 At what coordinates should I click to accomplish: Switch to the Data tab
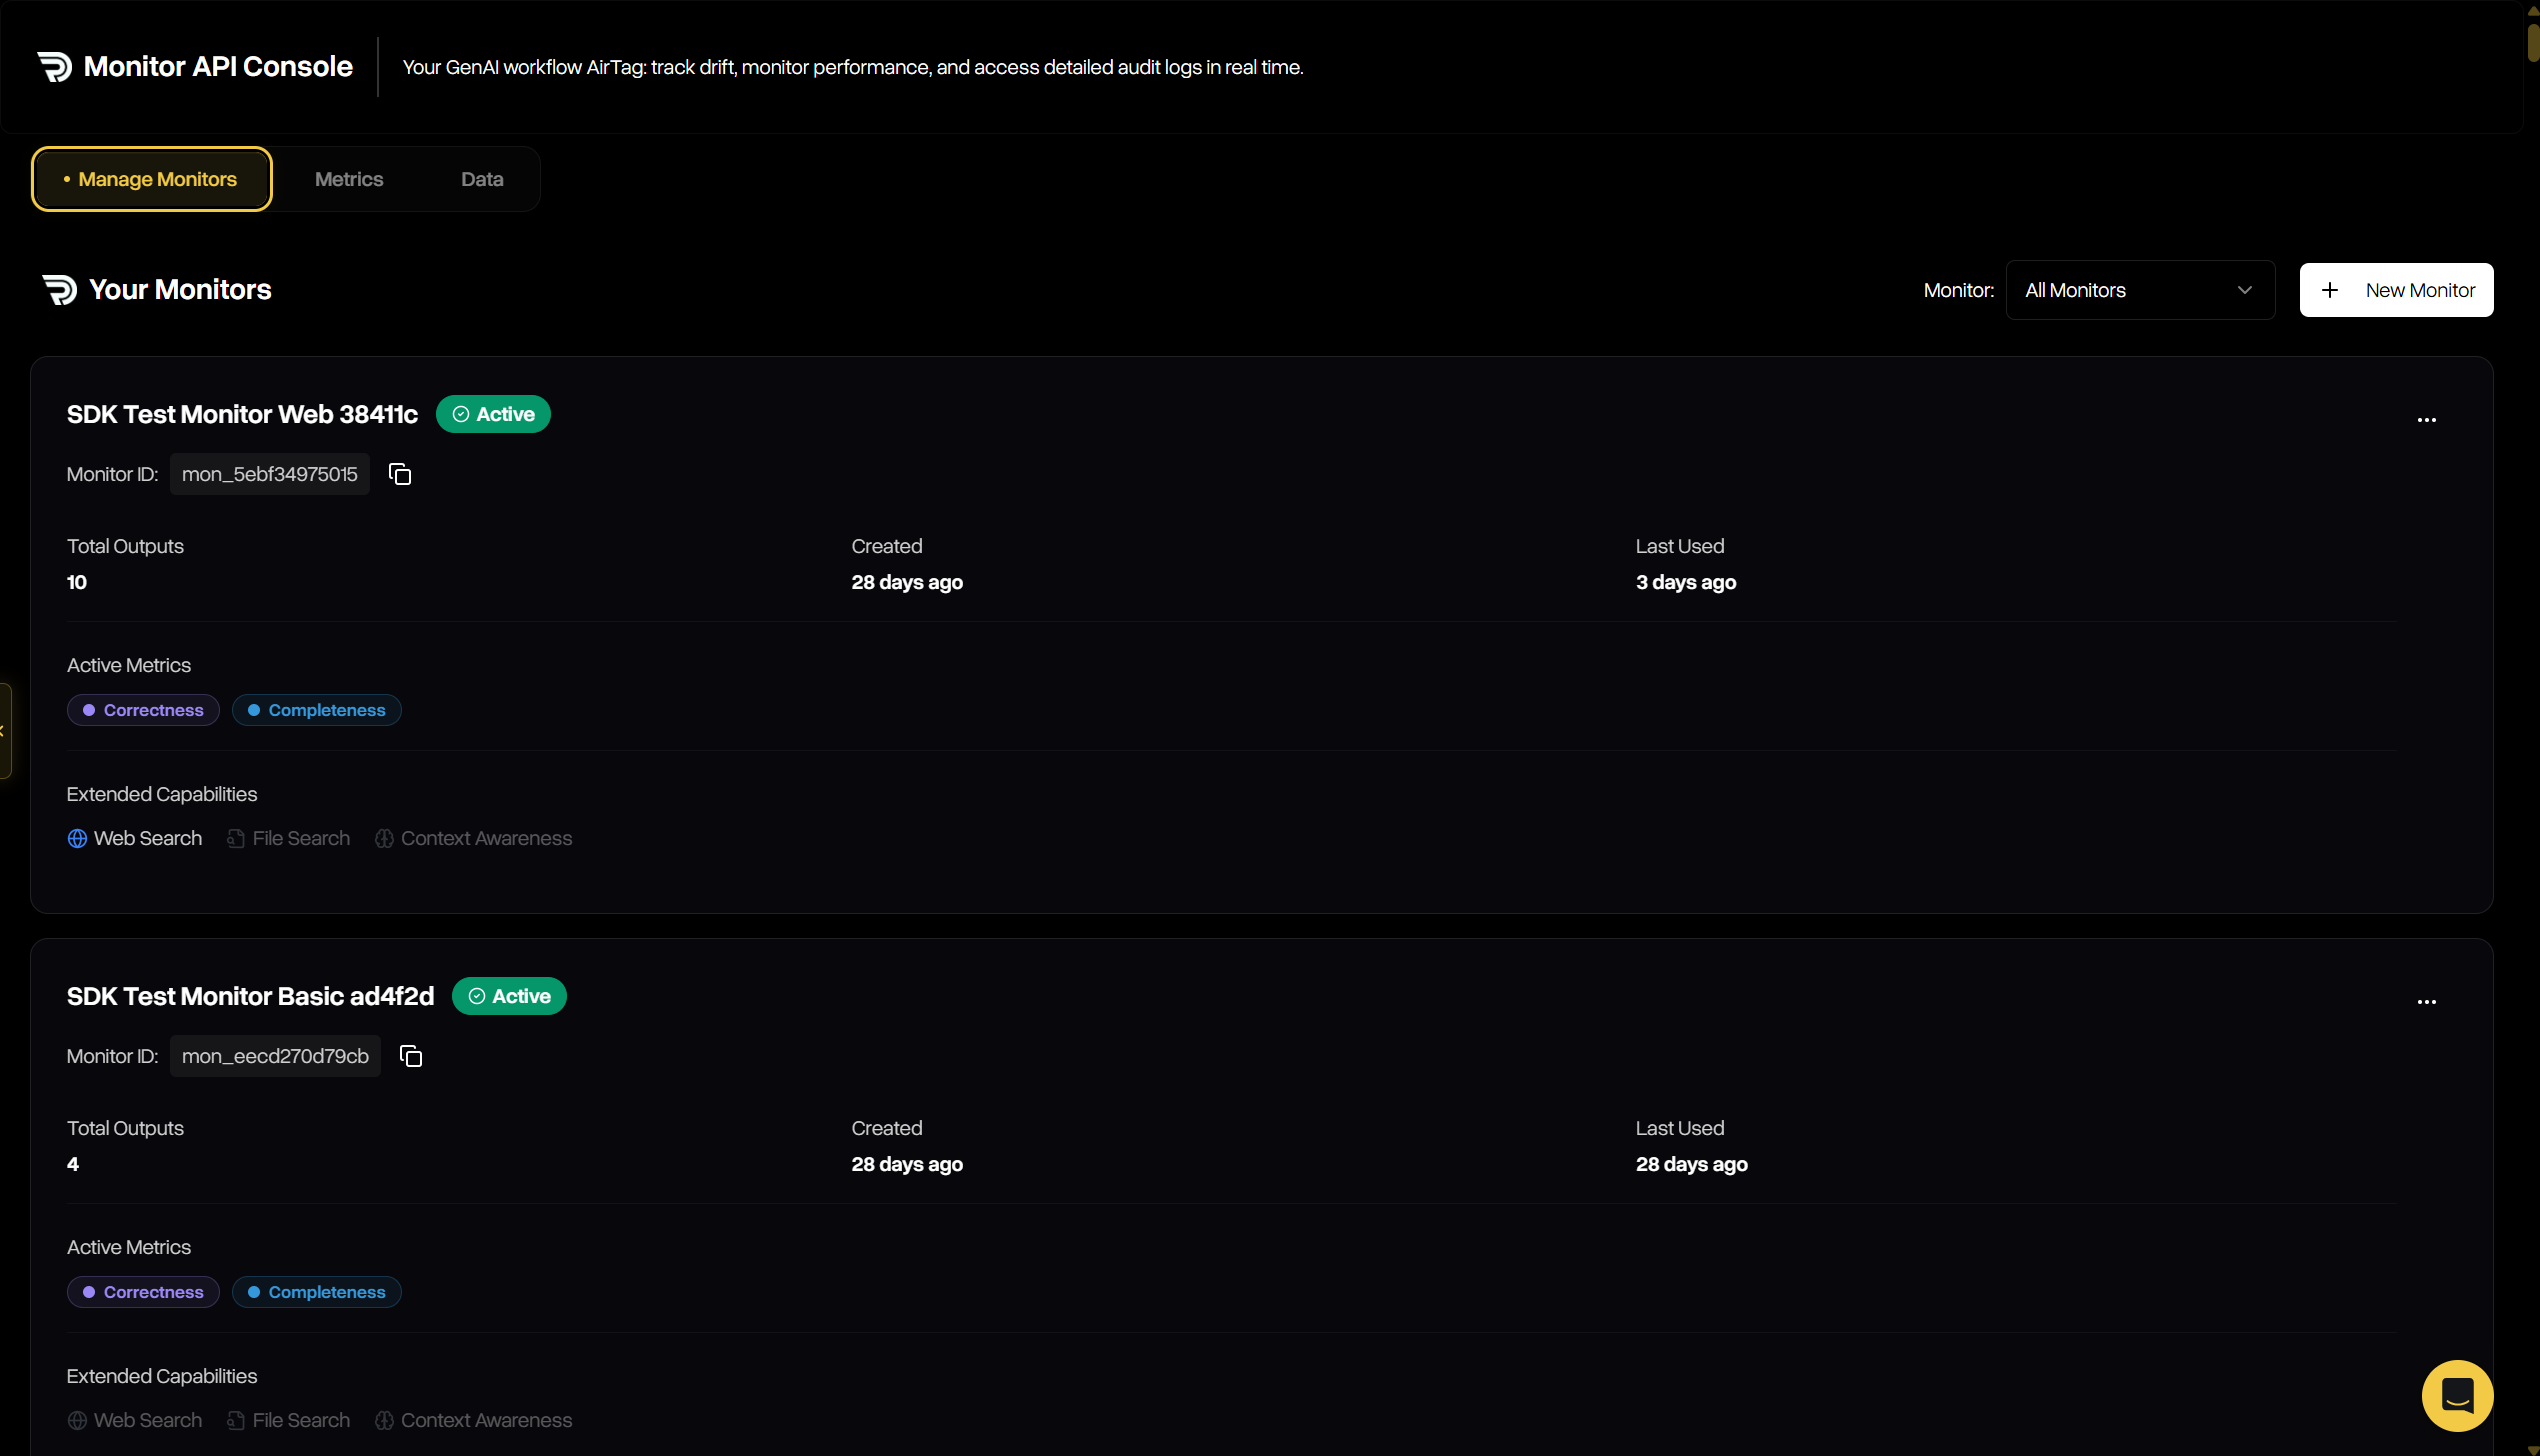[x=481, y=178]
